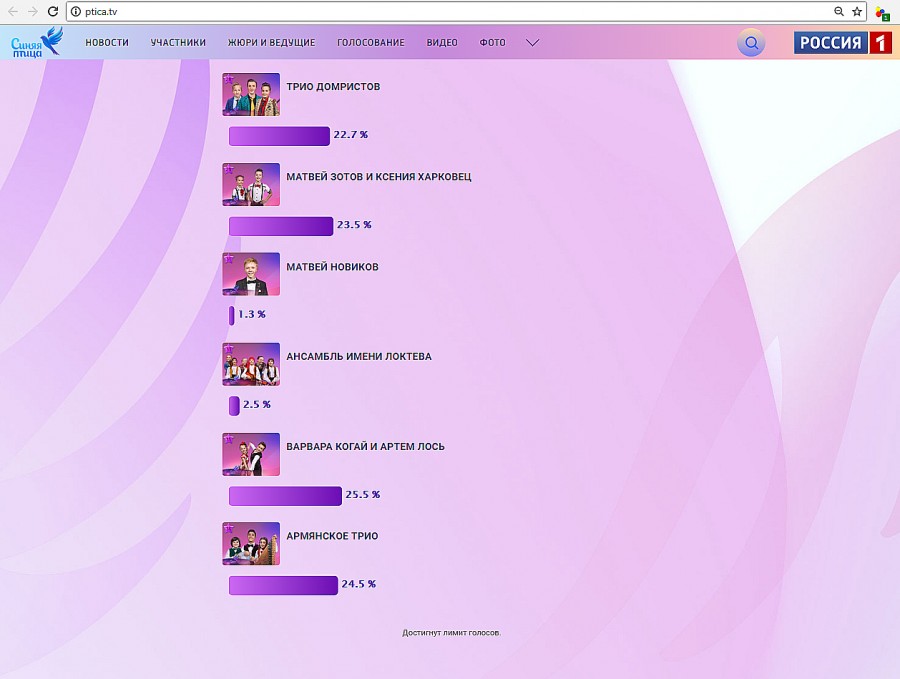Bookmark page with the star icon
Image resolution: width=900 pixels, height=679 pixels.
pos(857,11)
